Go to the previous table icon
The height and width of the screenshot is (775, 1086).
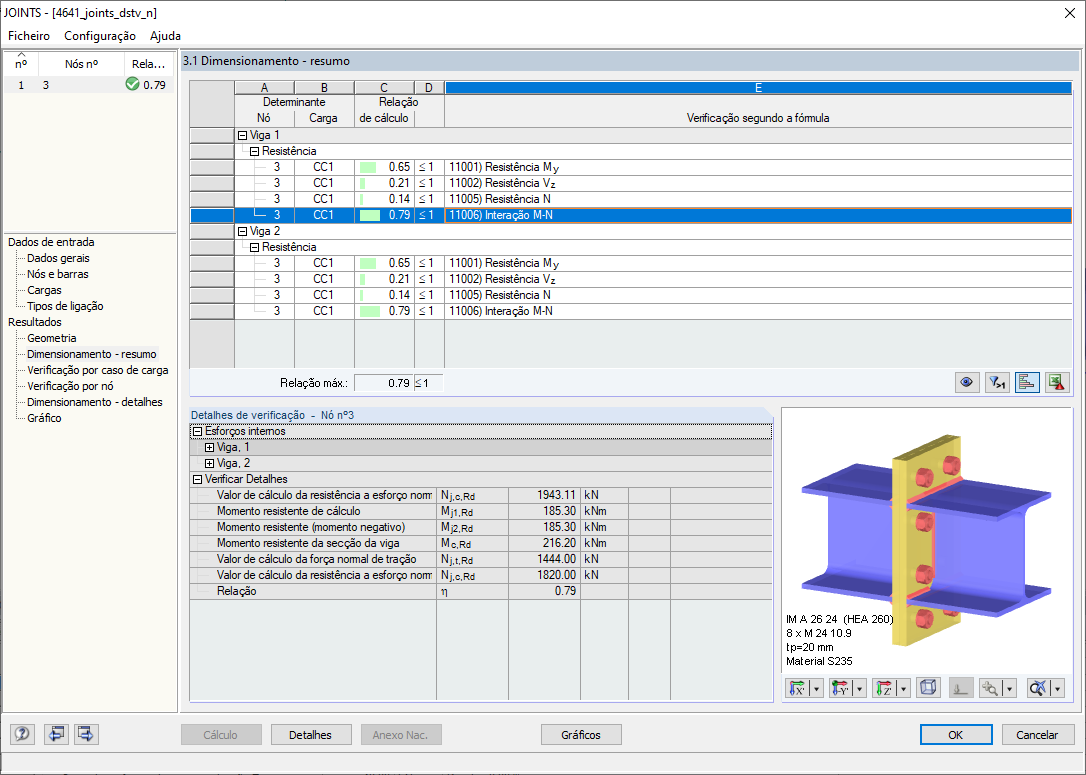[56, 734]
